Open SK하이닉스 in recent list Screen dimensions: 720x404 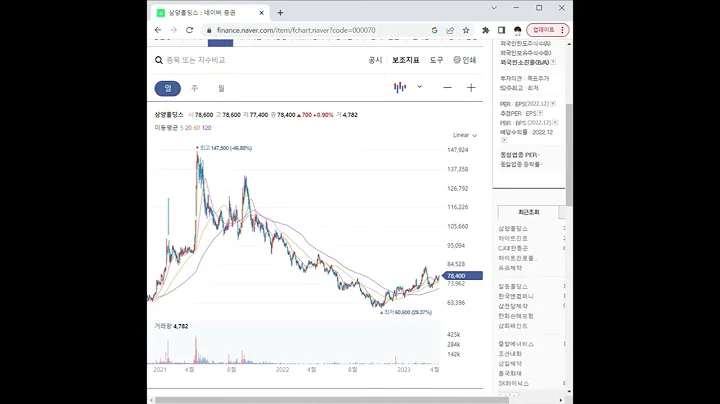pos(513,383)
